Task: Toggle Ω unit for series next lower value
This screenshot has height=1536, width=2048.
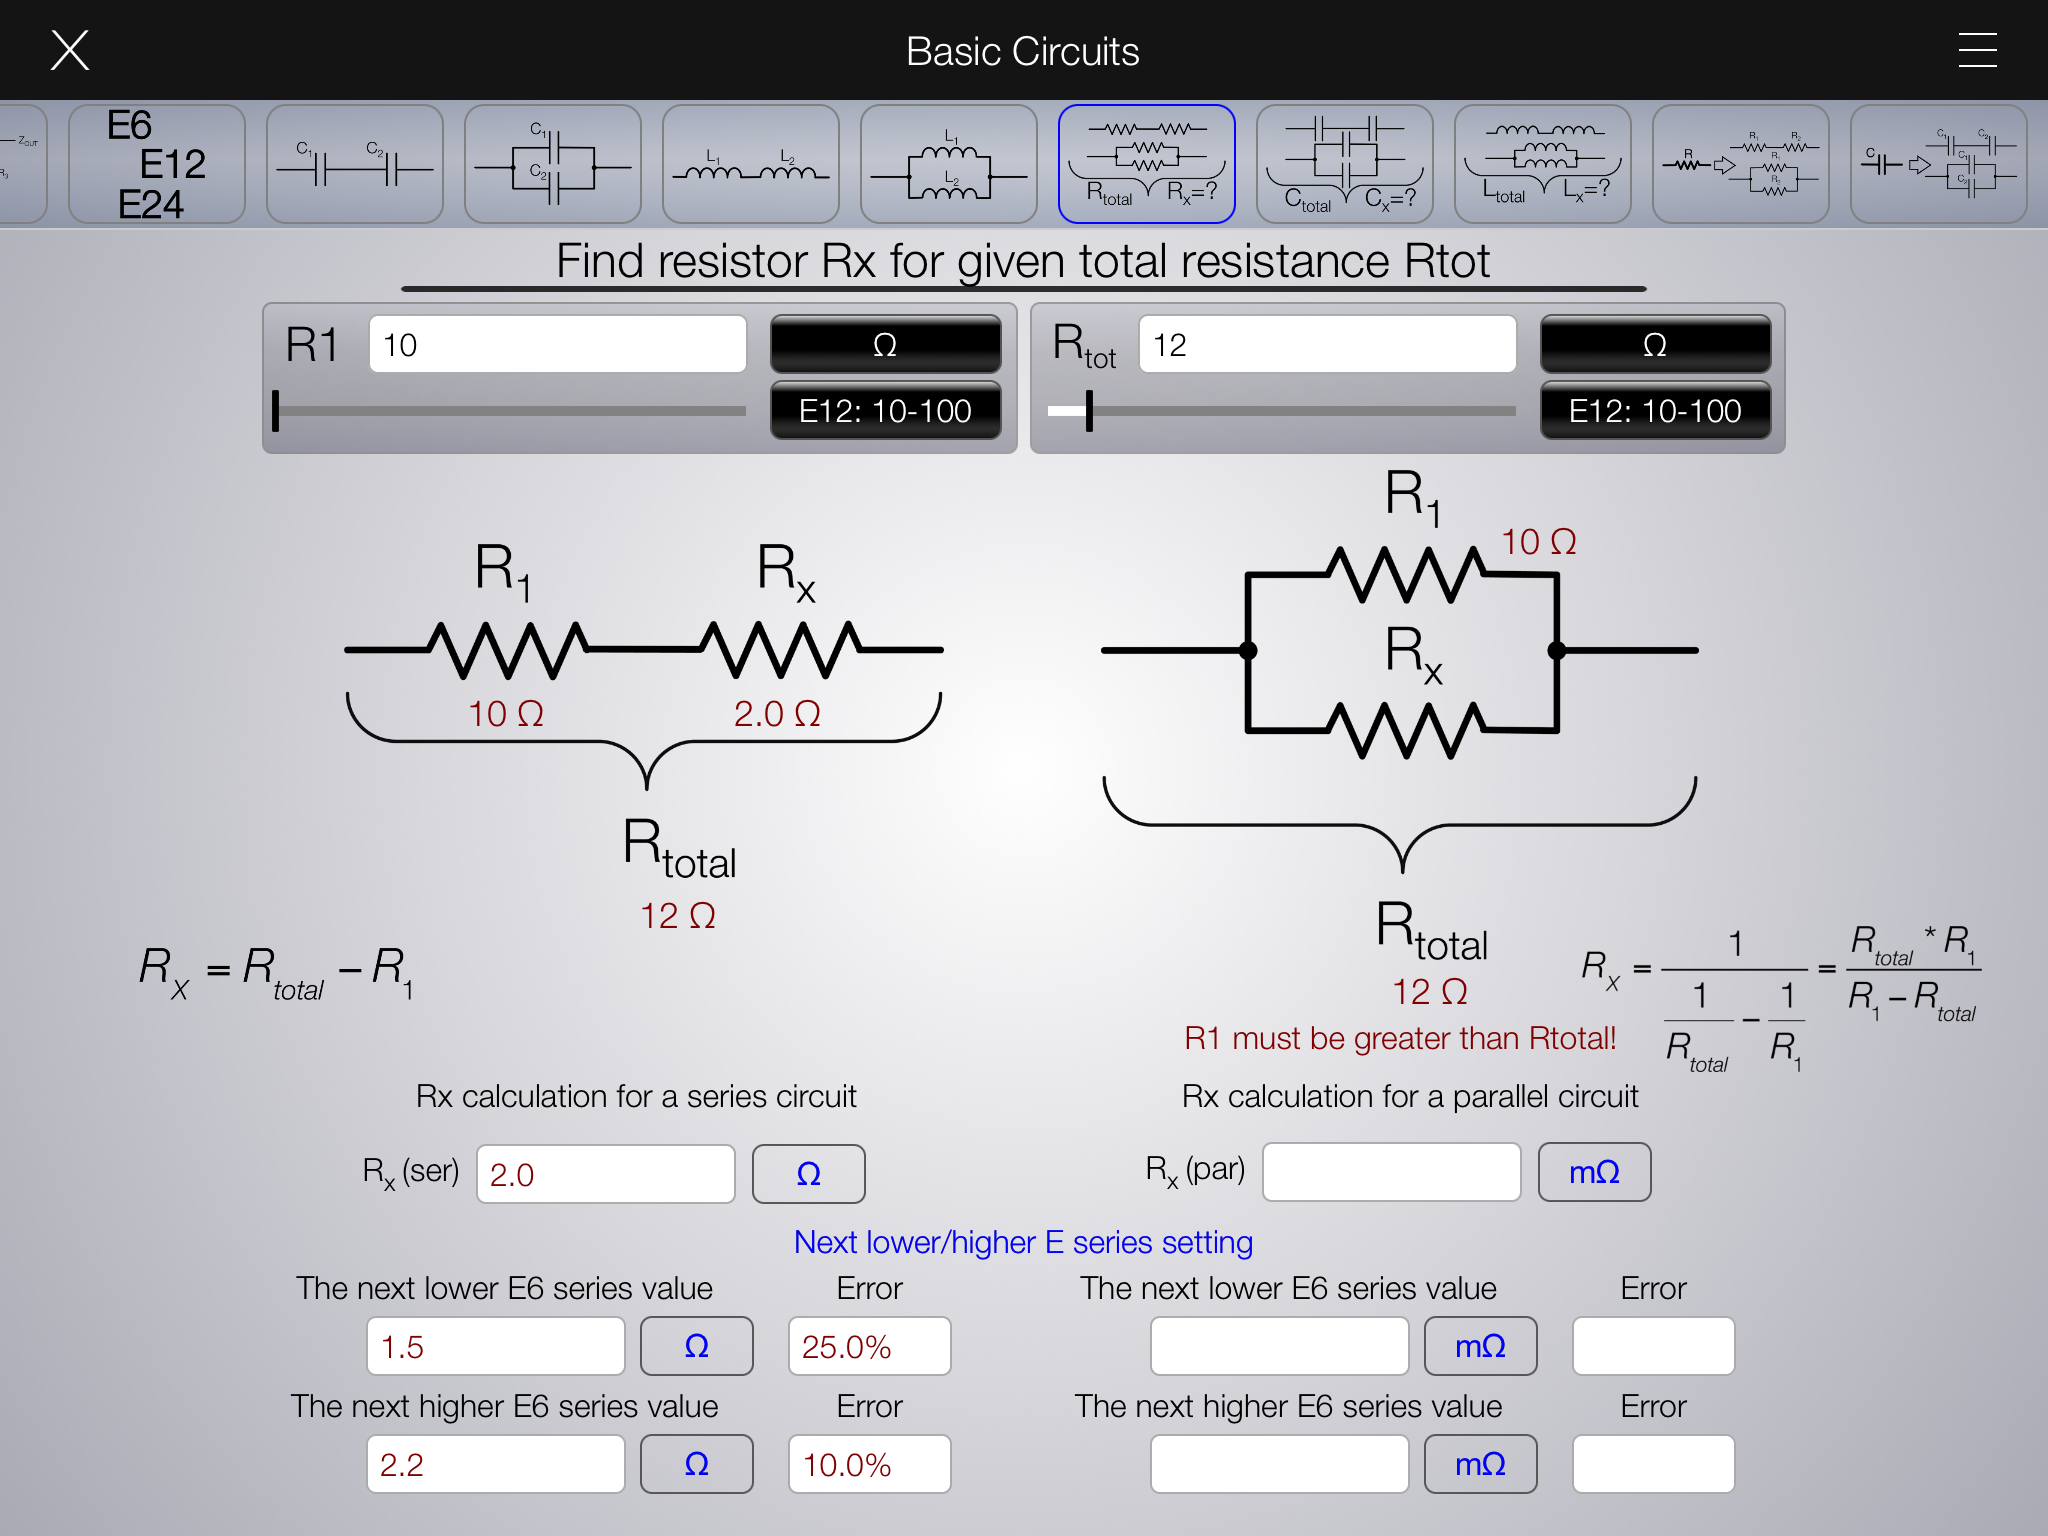Action: 696,1346
